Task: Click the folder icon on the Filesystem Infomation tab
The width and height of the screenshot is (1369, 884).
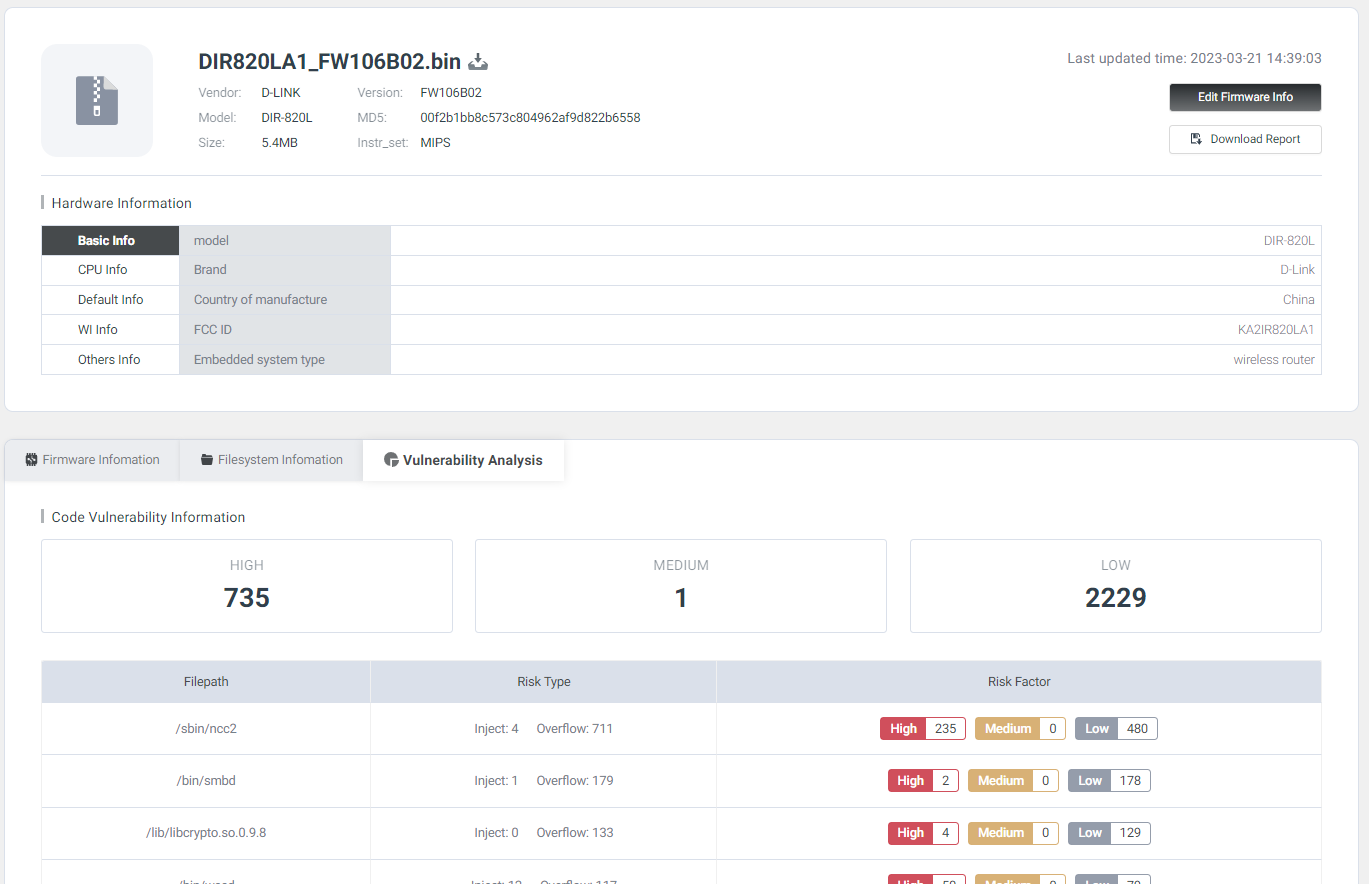Action: [x=207, y=460]
